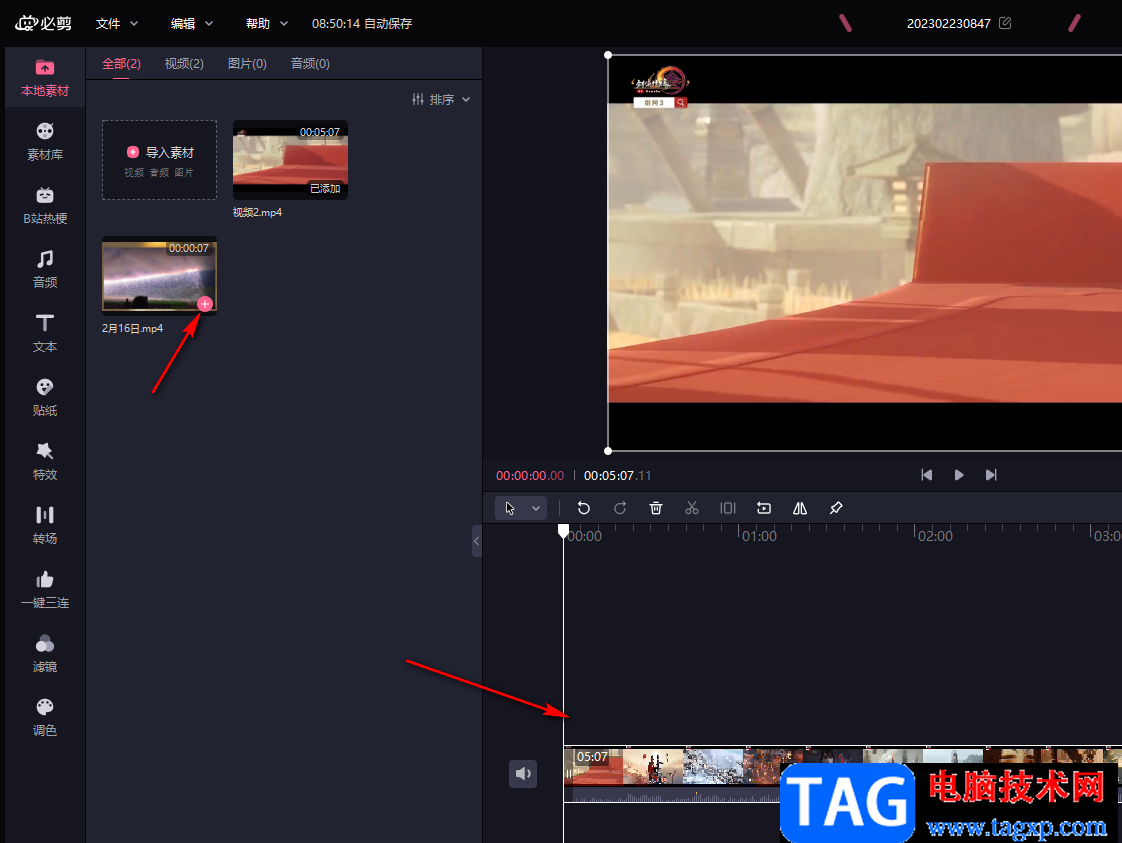This screenshot has height=843, width=1122.
Task: Expand the 排序 sort dropdown
Action: (x=441, y=99)
